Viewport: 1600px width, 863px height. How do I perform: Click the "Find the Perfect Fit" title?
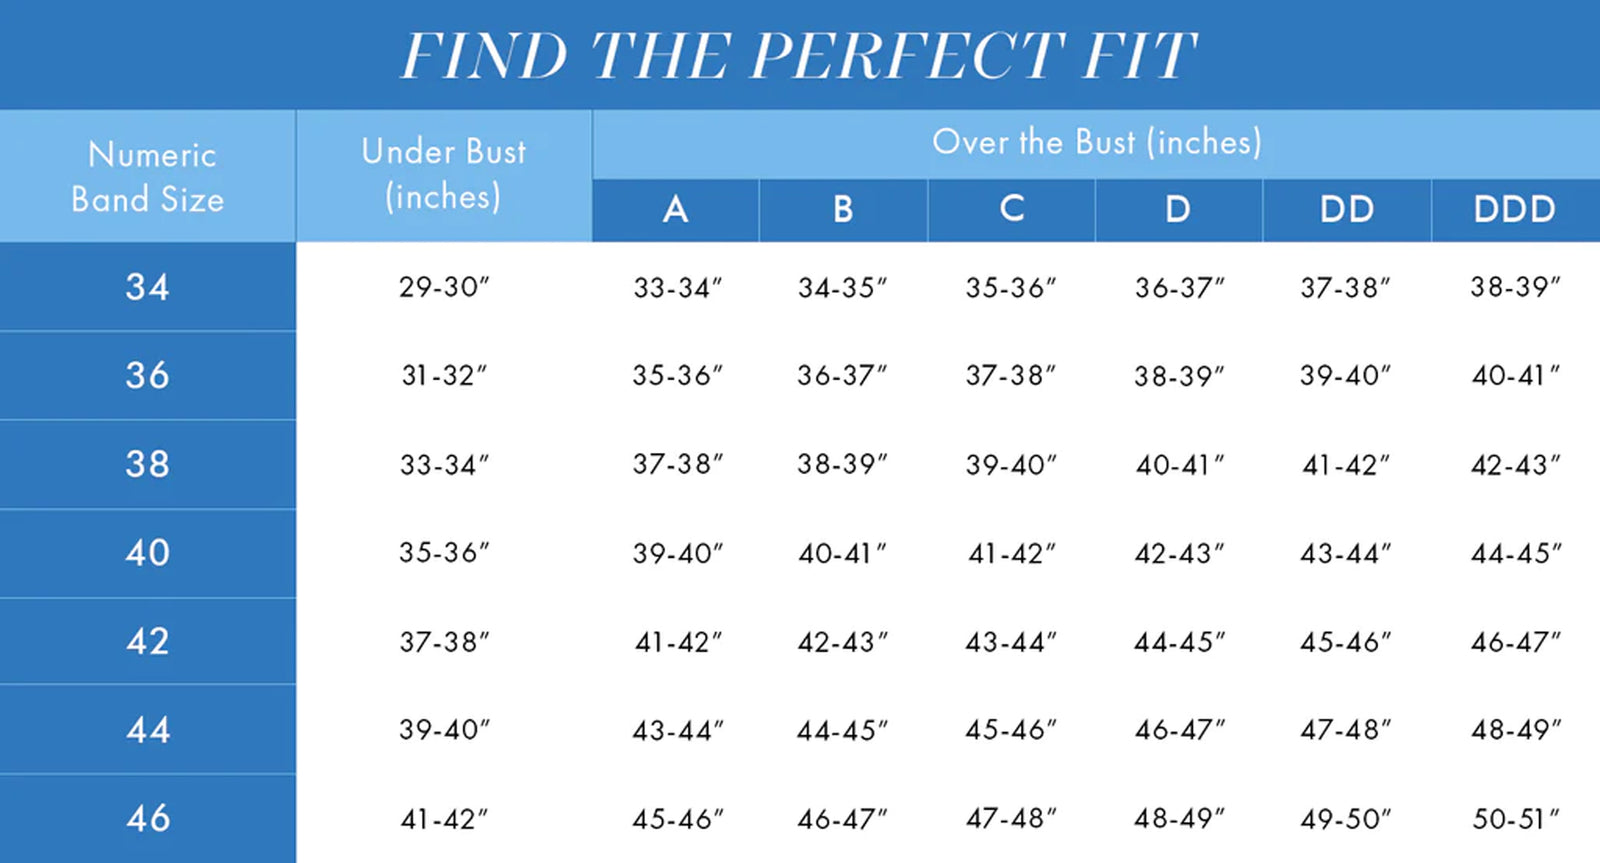798,55
